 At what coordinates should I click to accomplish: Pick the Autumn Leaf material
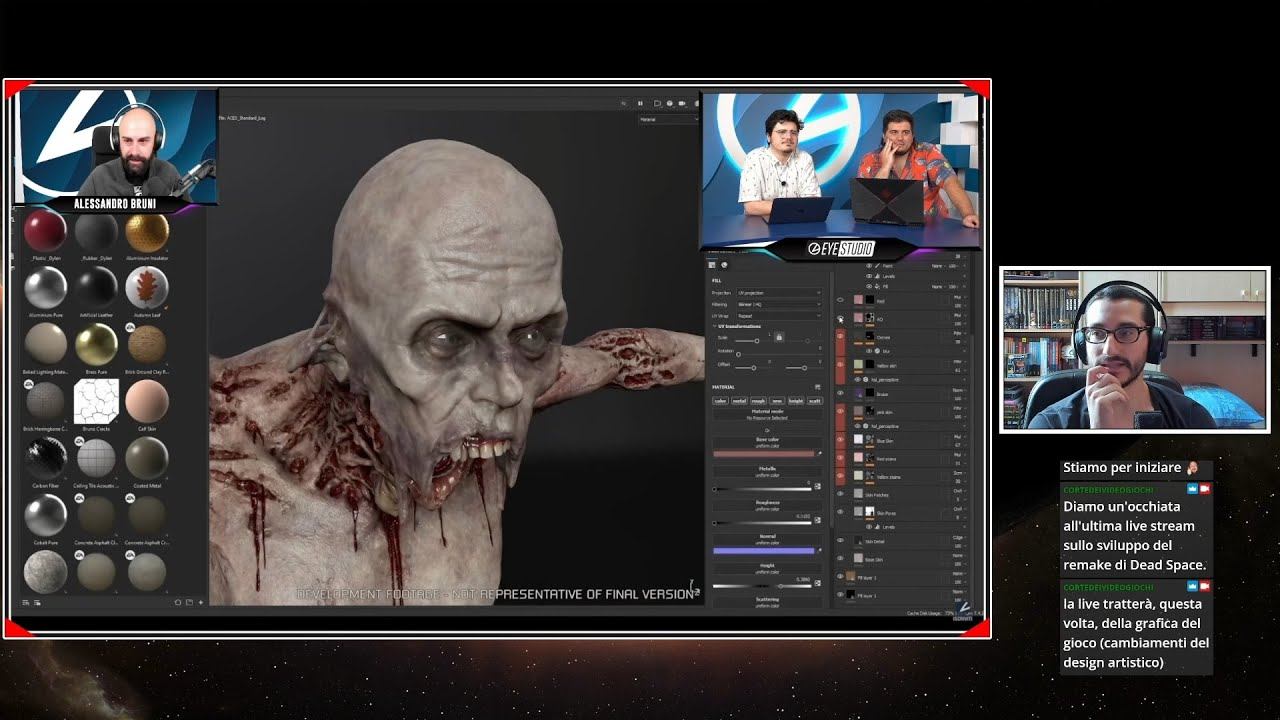(147, 288)
